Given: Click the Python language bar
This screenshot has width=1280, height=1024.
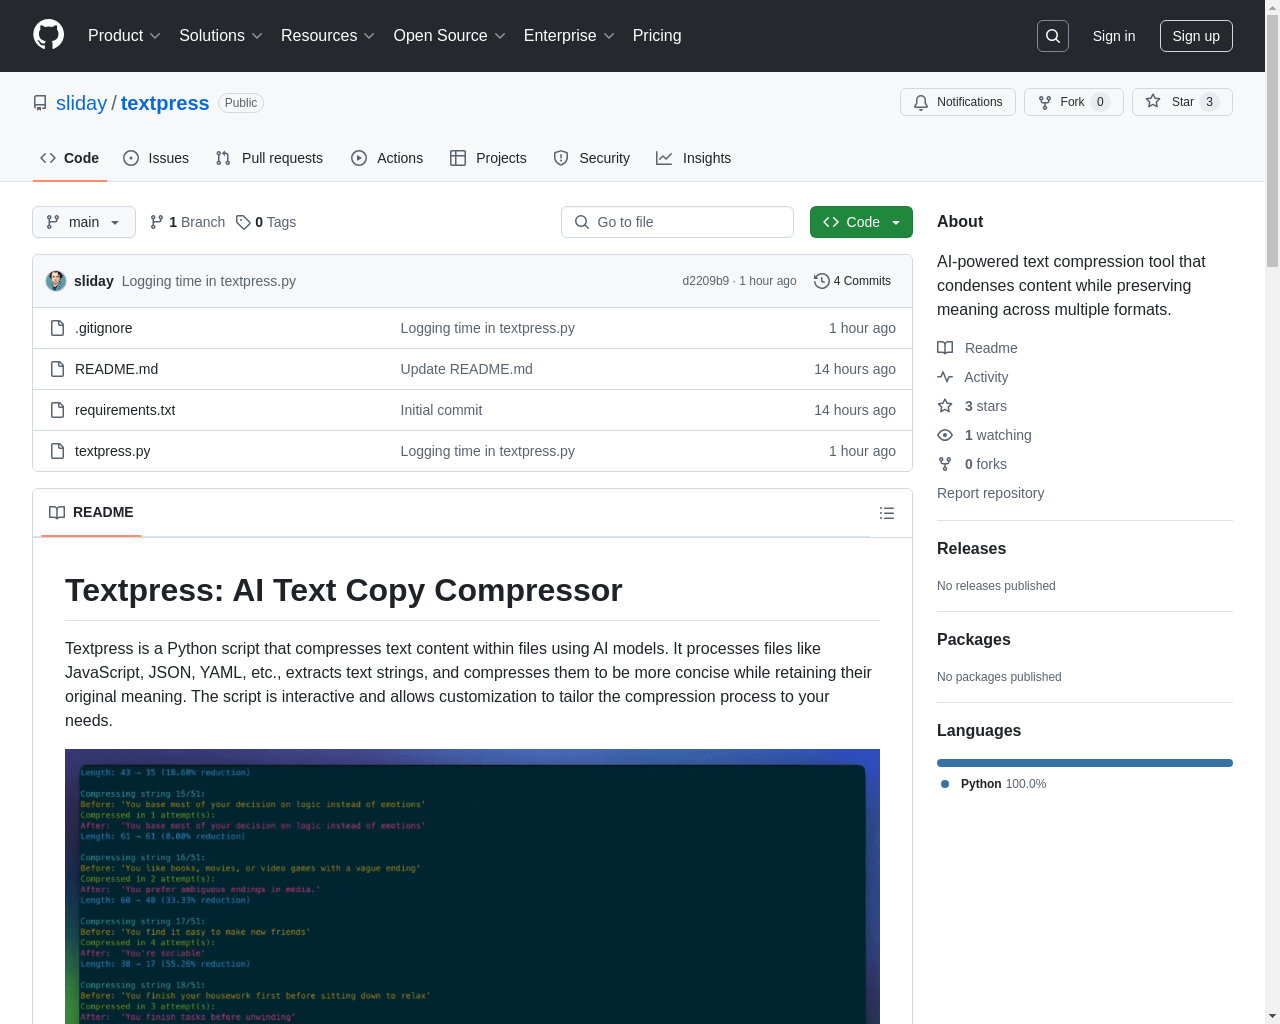Looking at the screenshot, I should [x=1085, y=763].
